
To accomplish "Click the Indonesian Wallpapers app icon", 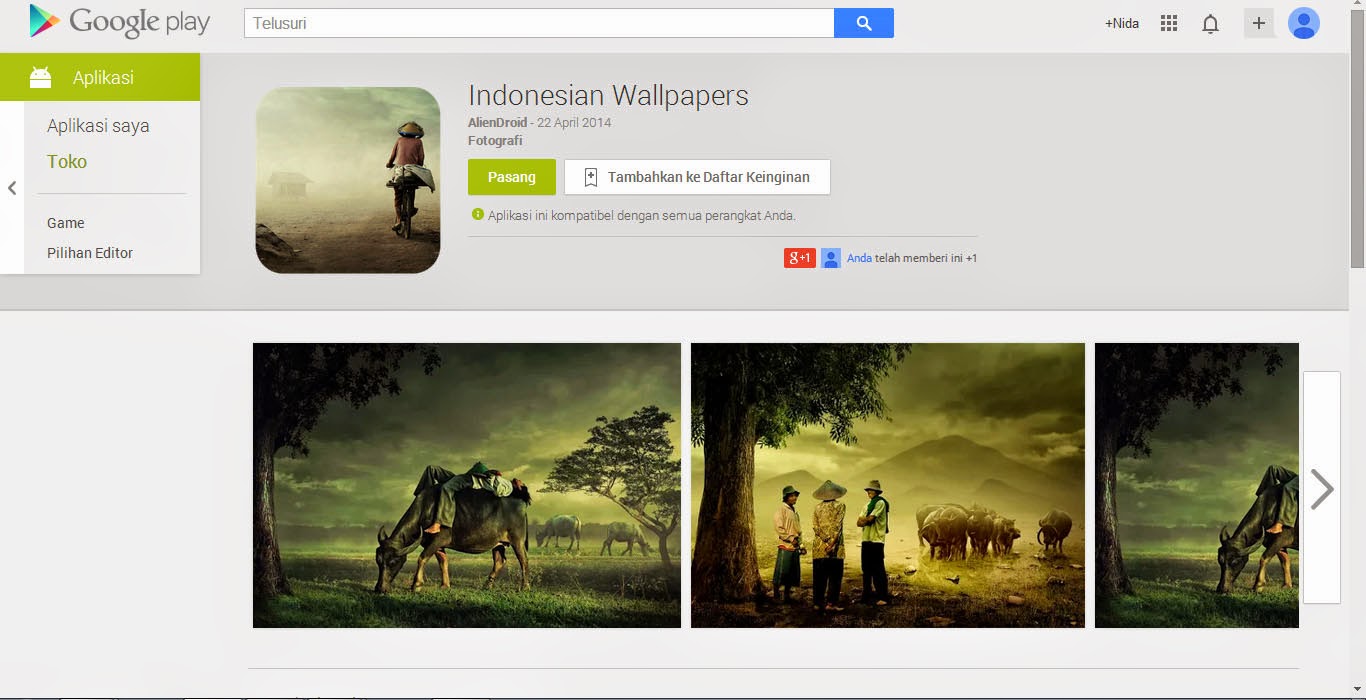I will [348, 180].
